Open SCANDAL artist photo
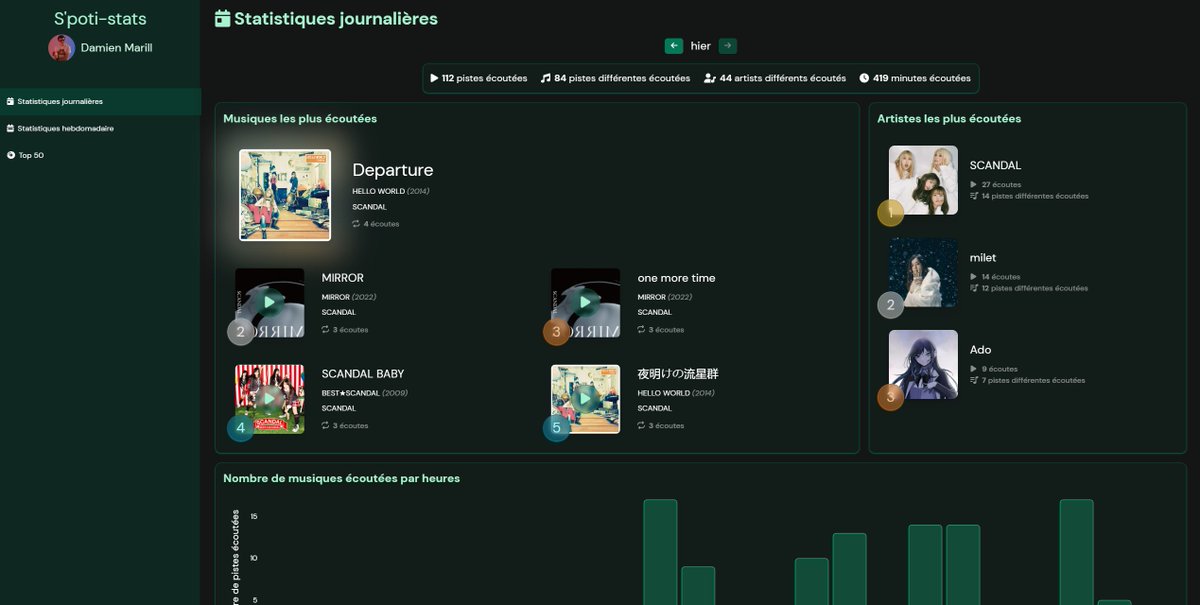Screen dimensions: 1200x605 tap(923, 180)
